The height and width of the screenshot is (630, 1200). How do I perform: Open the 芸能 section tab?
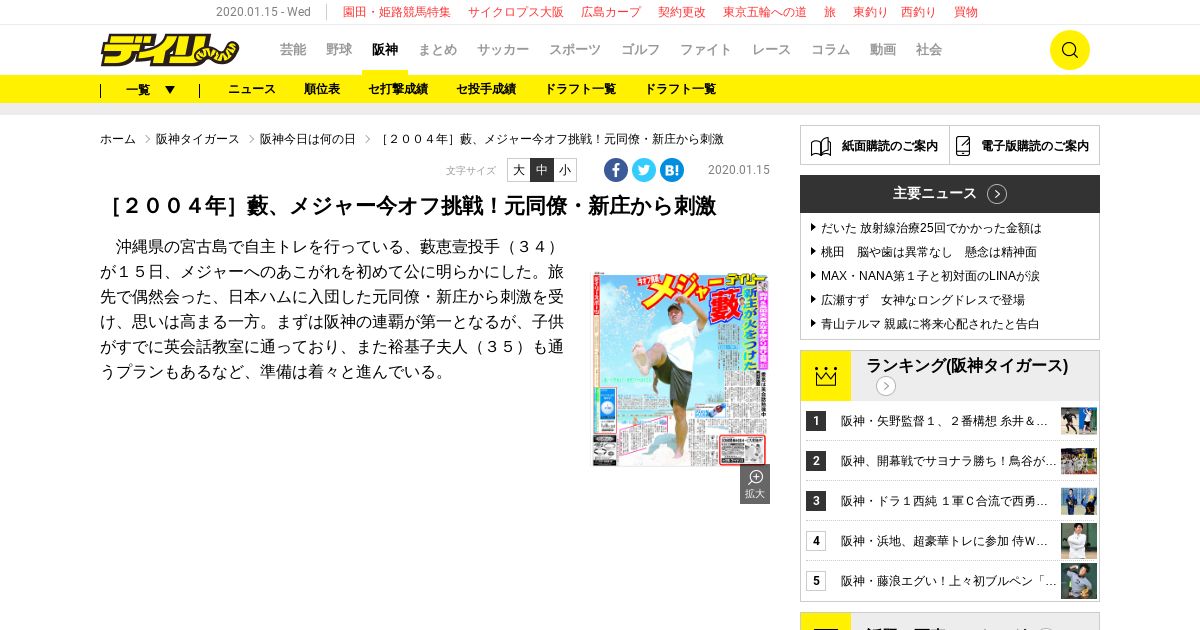pos(293,50)
